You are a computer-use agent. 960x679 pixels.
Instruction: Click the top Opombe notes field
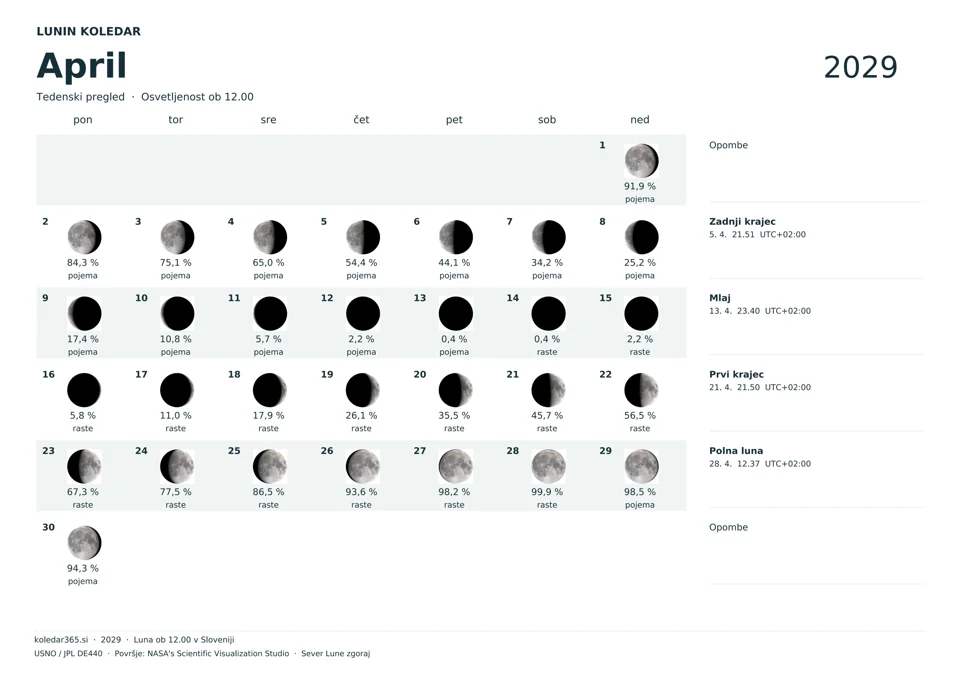816,170
